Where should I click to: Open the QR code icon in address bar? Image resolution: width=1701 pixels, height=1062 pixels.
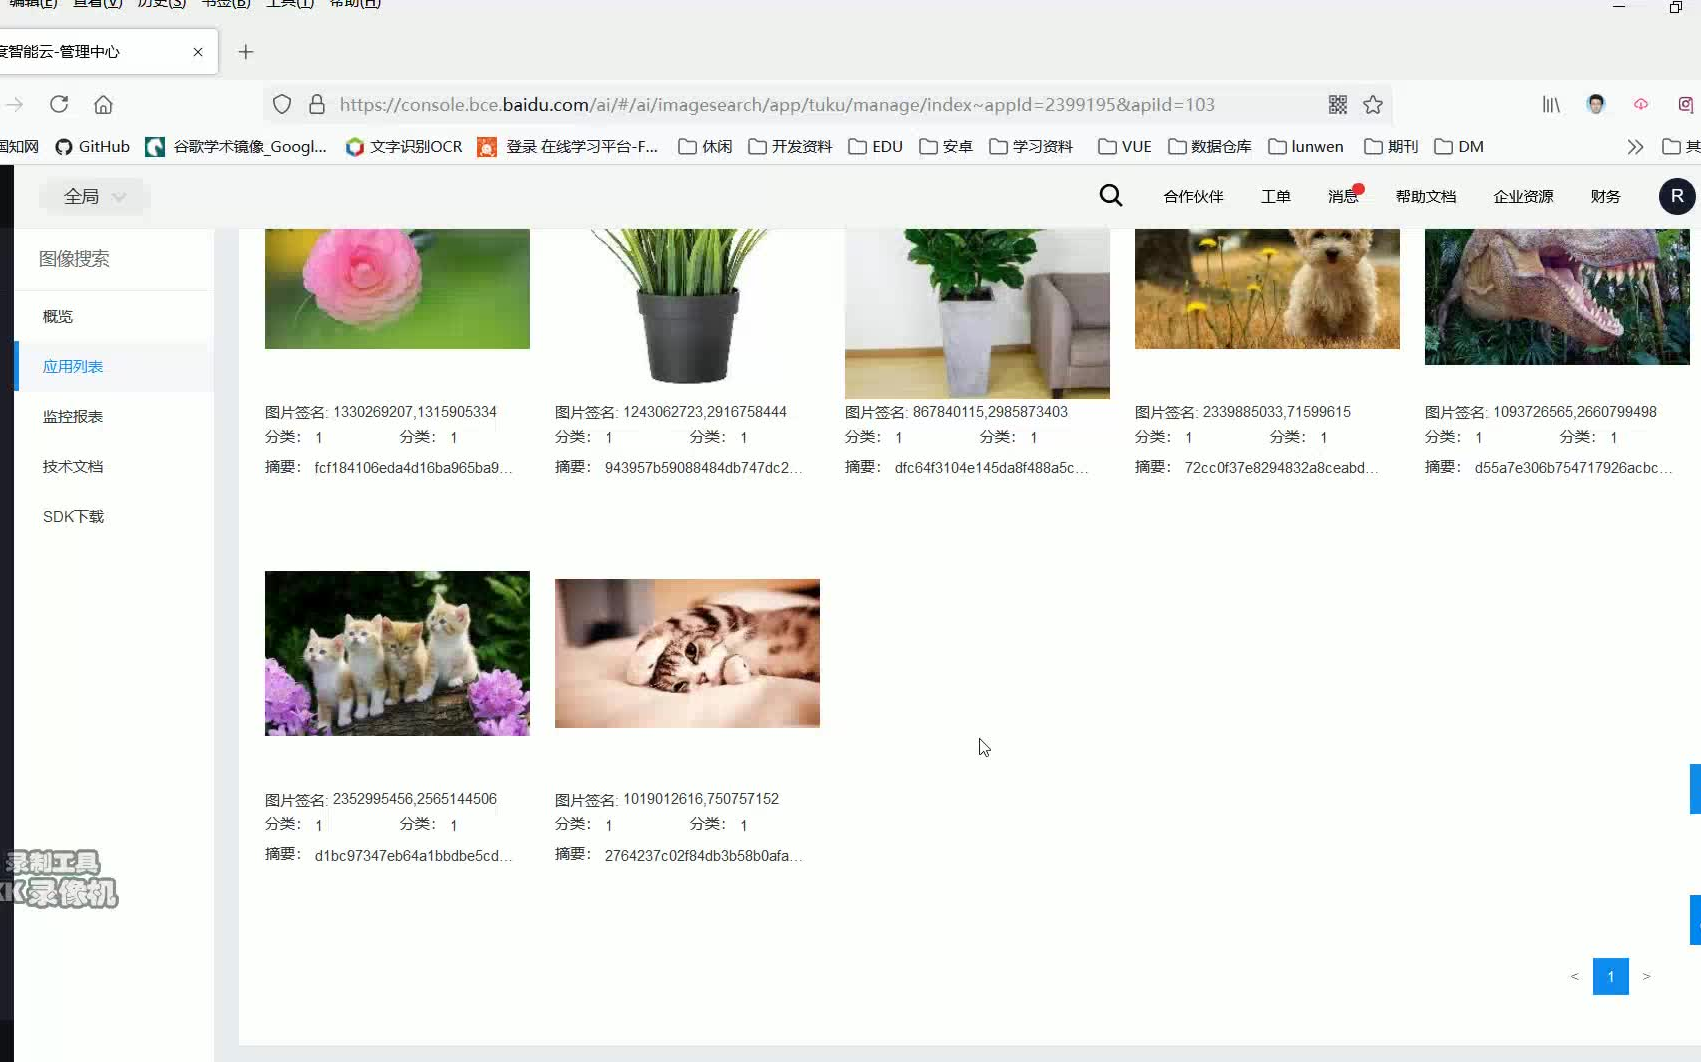1338,104
